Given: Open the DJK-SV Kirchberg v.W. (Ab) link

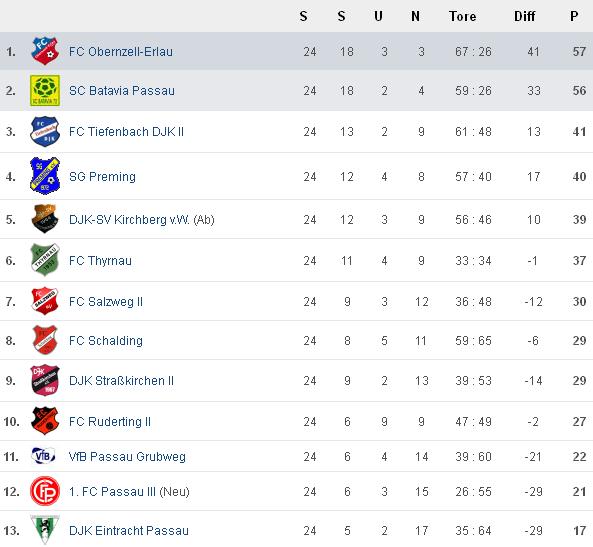Looking at the screenshot, I should coord(141,219).
